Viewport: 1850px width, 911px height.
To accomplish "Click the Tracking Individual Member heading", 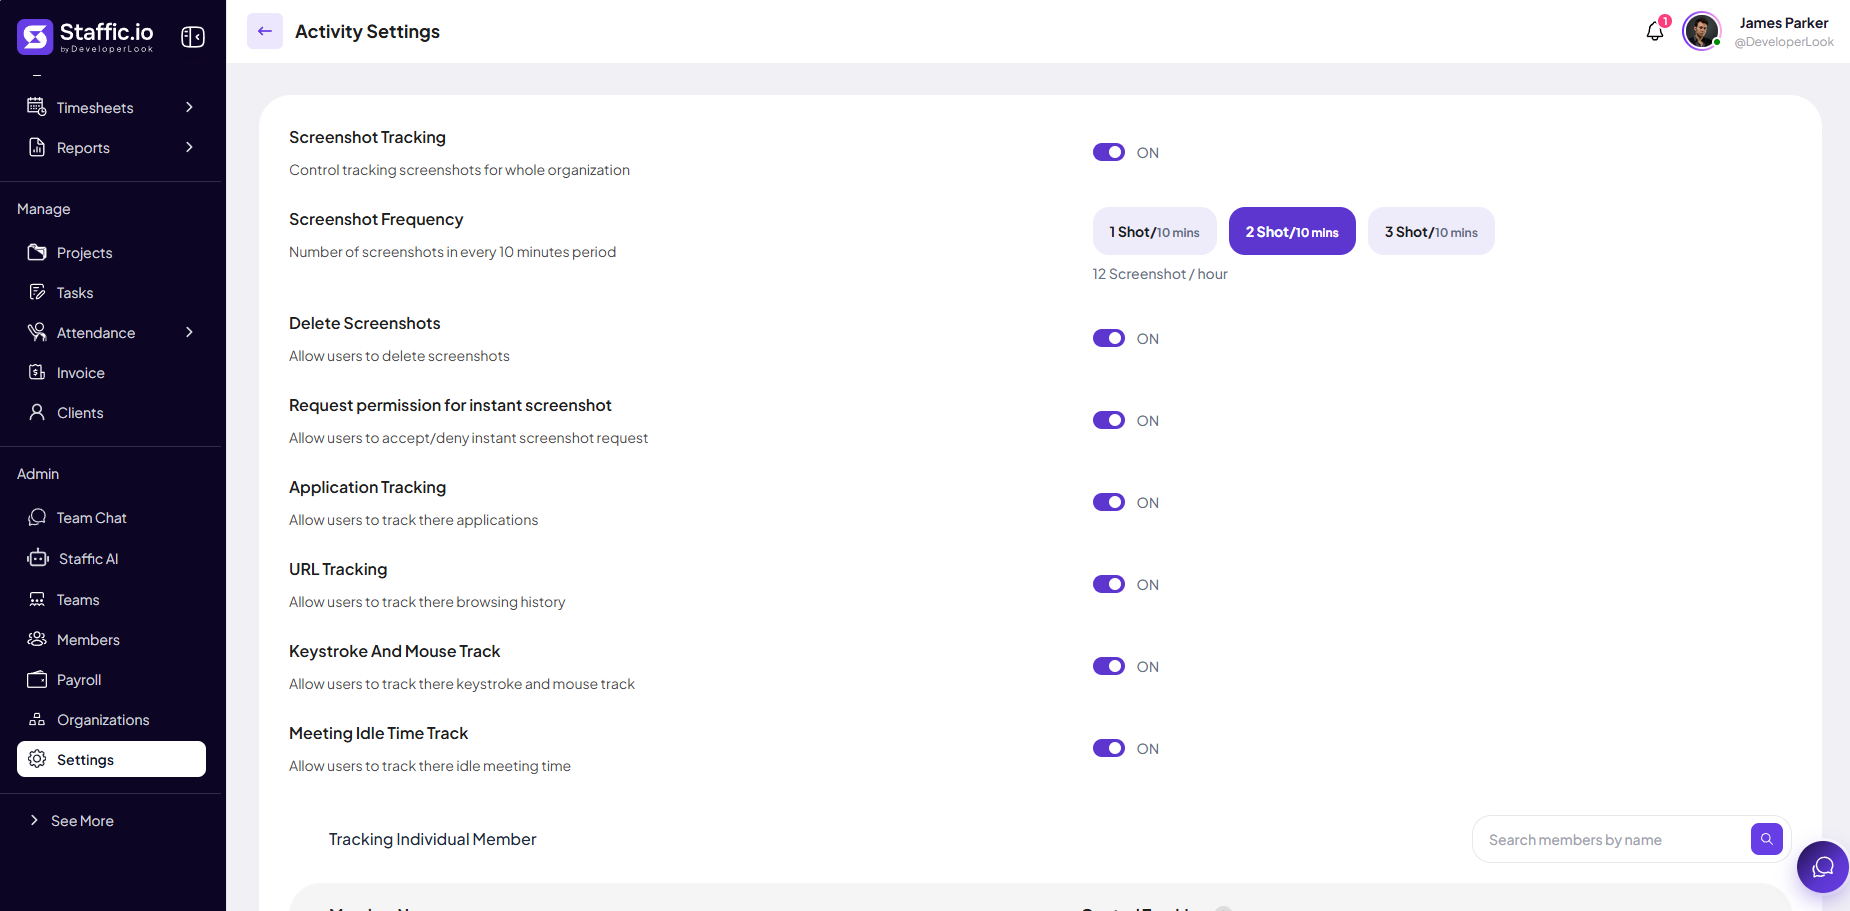I will point(432,839).
